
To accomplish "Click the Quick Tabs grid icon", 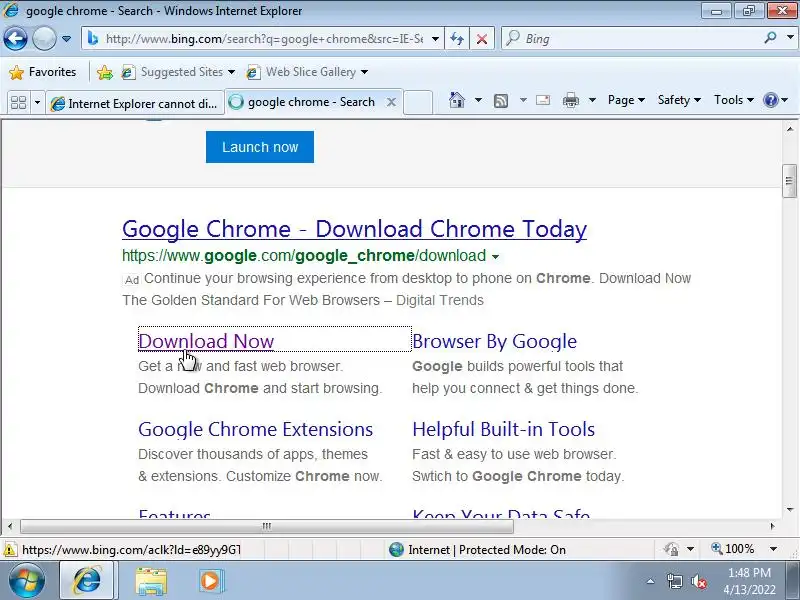I will [x=18, y=103].
